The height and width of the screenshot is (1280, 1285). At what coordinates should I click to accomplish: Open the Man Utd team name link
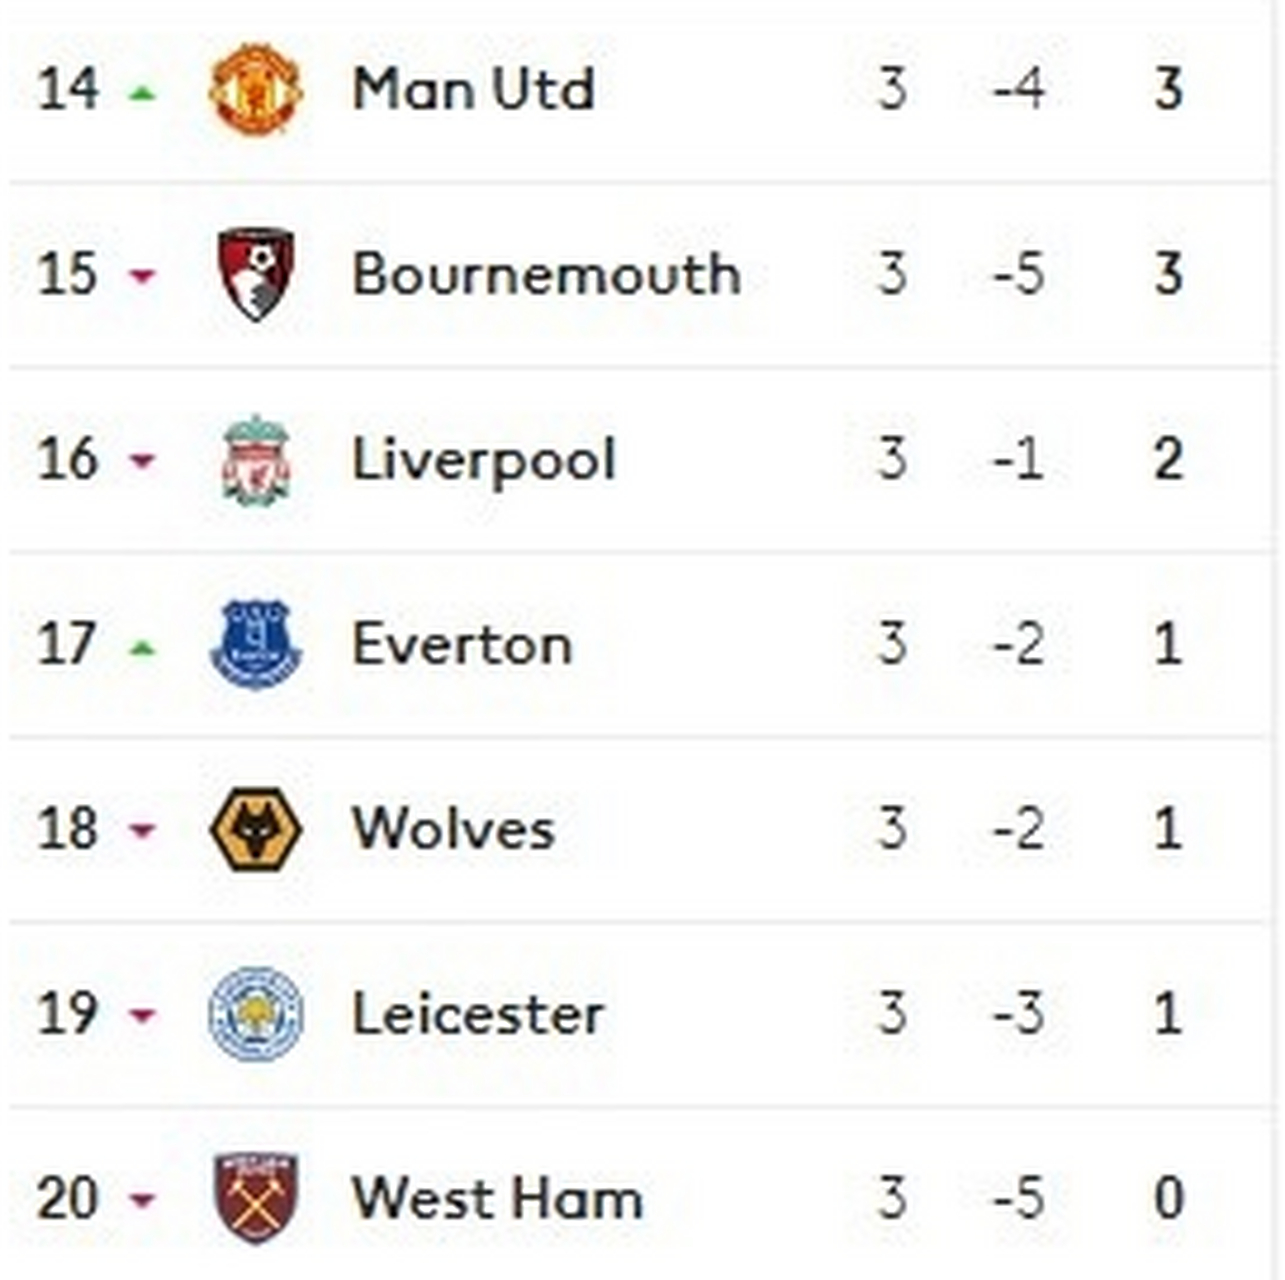(x=474, y=88)
